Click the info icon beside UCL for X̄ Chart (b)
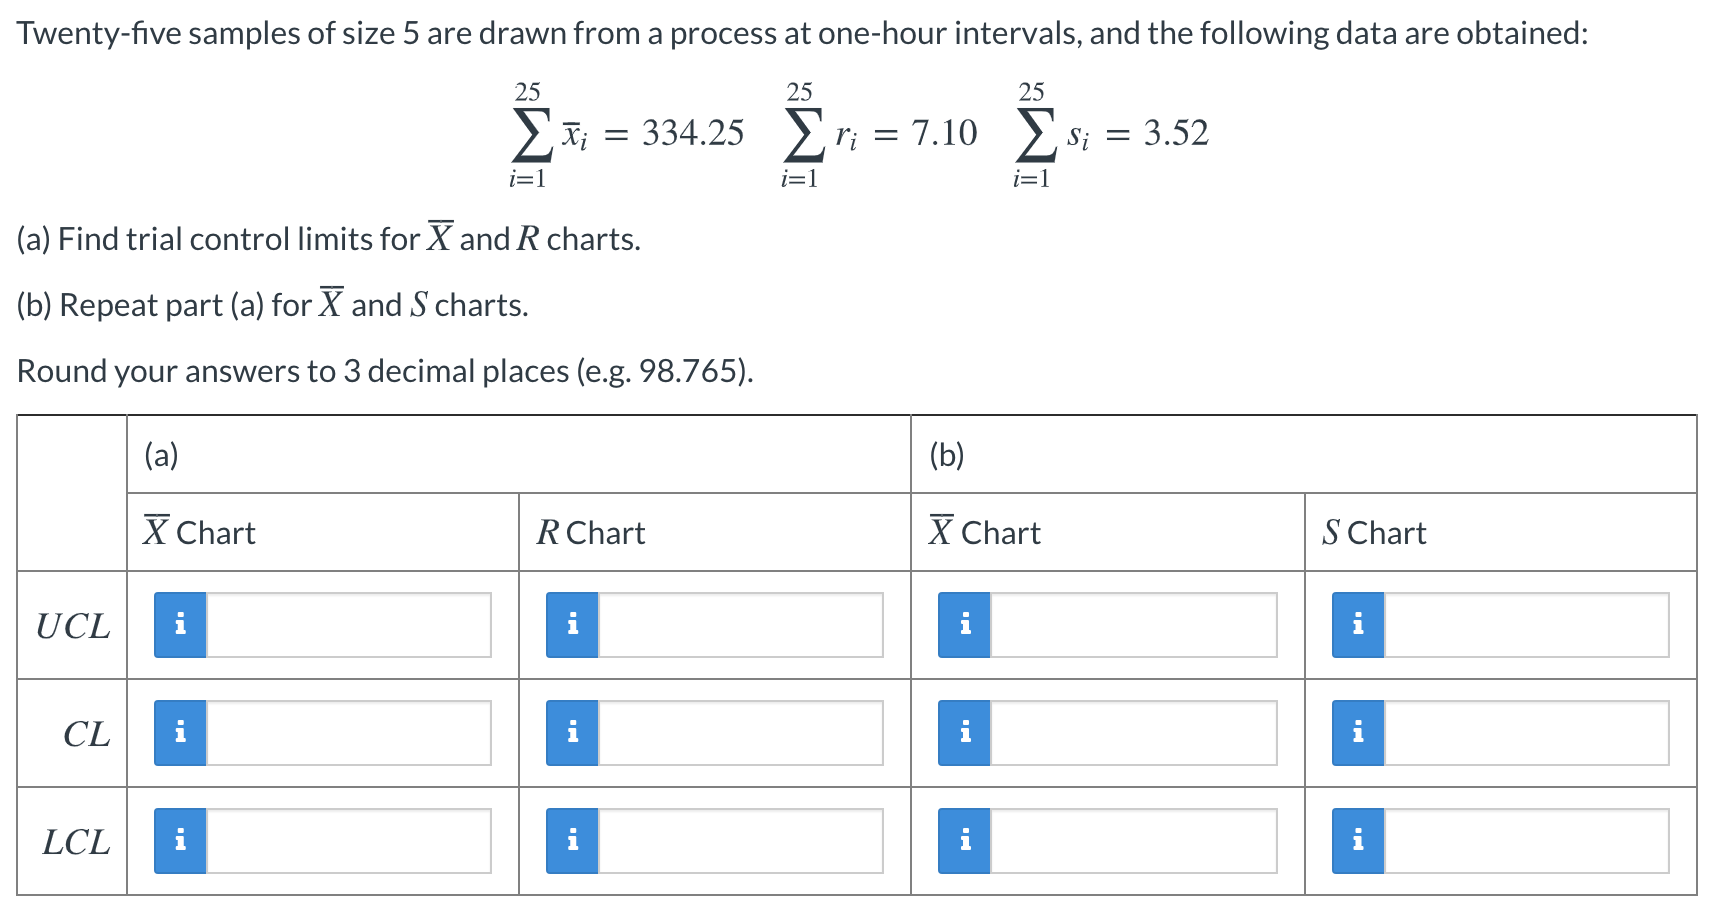The image size is (1722, 914). tap(966, 625)
